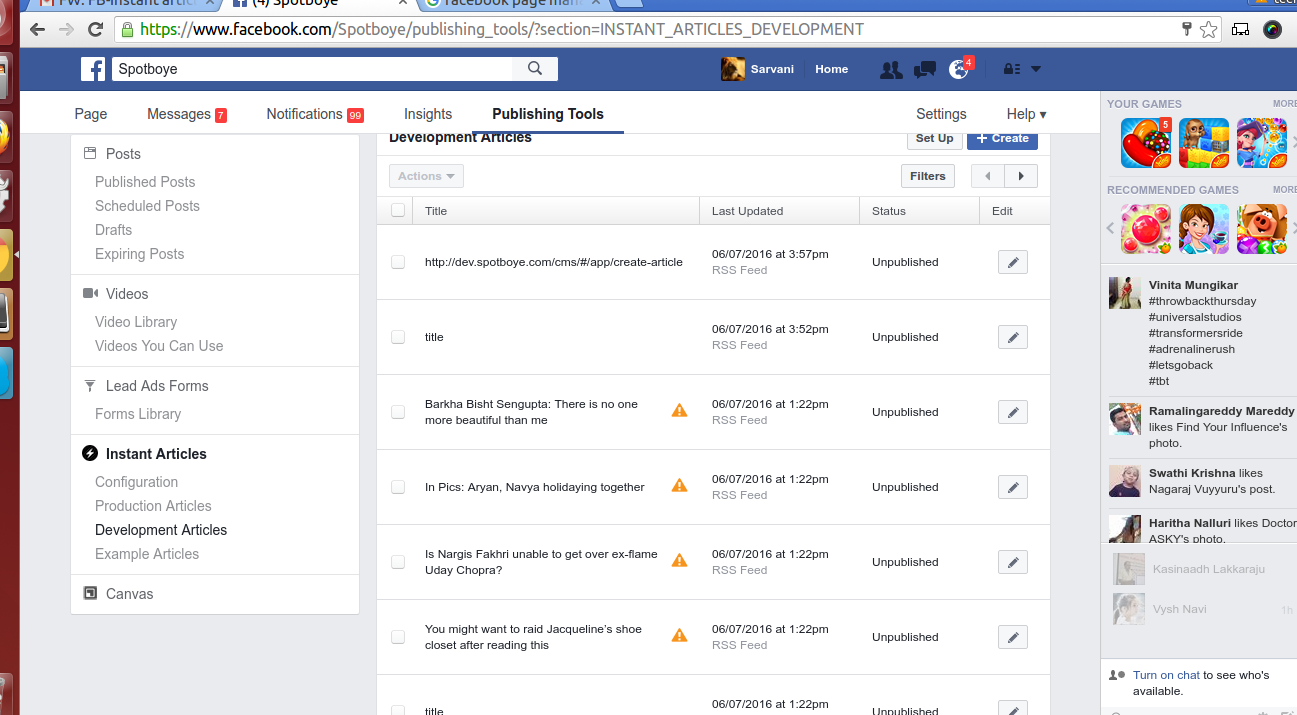1297x715 pixels.
Task: Open Instant Articles Configuration
Action: tap(136, 482)
